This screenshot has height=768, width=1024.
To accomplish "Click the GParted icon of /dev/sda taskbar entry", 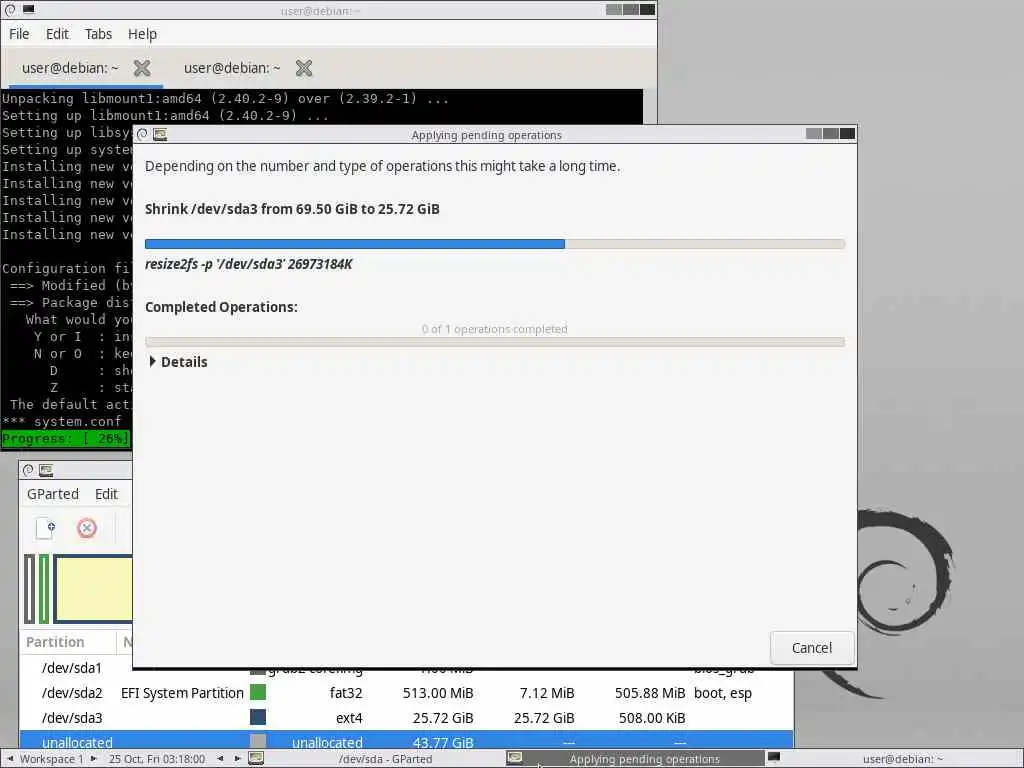I will [256, 758].
